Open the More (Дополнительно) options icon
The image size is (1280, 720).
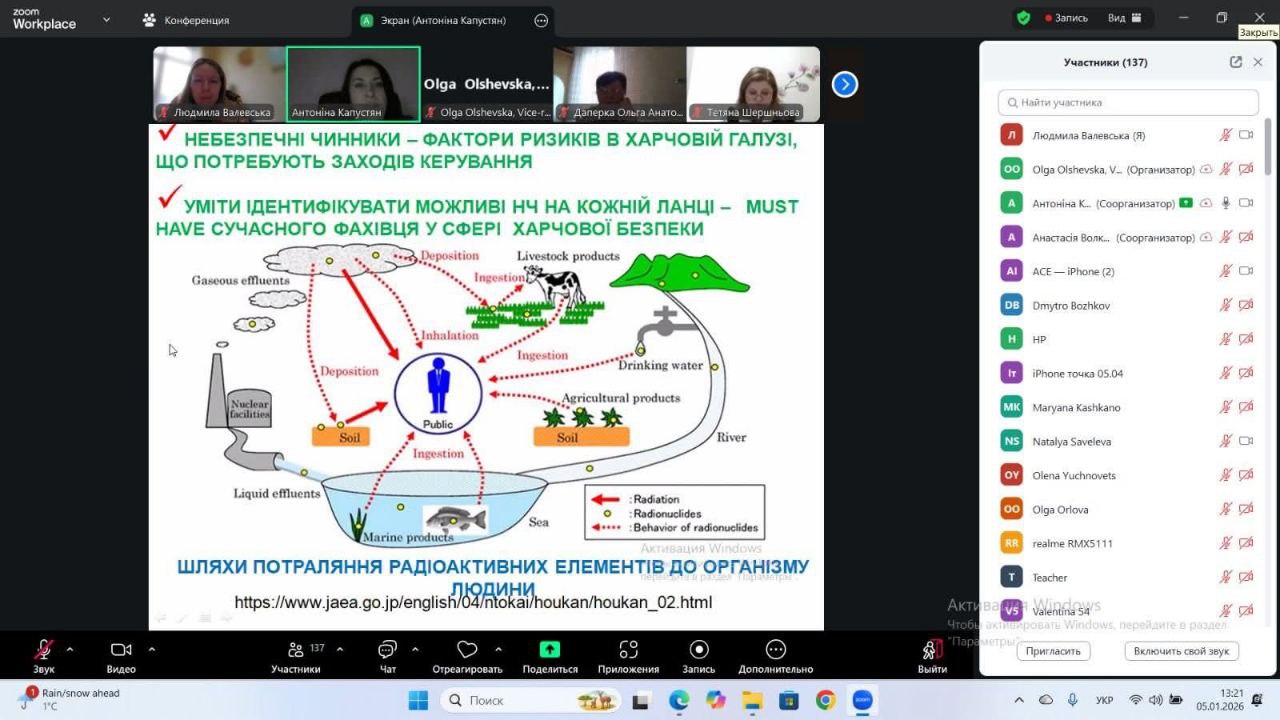click(x=775, y=650)
